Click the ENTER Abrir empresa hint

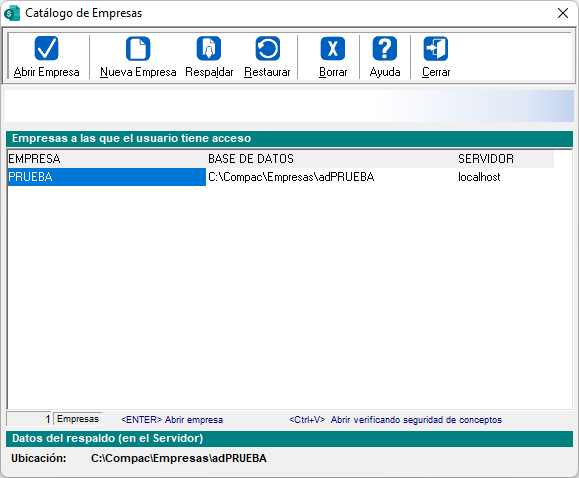point(172,420)
